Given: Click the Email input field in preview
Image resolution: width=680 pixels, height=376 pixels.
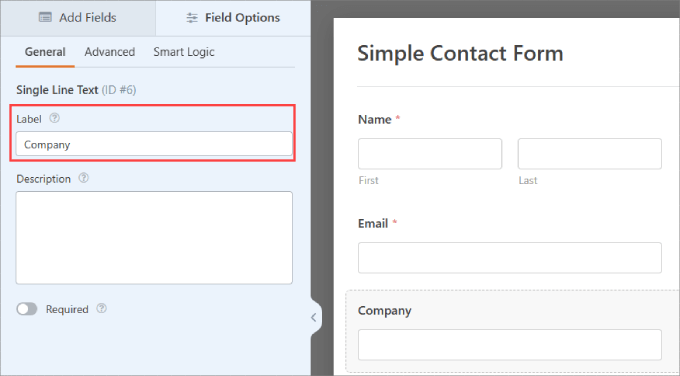Looking at the screenshot, I should click(x=510, y=258).
